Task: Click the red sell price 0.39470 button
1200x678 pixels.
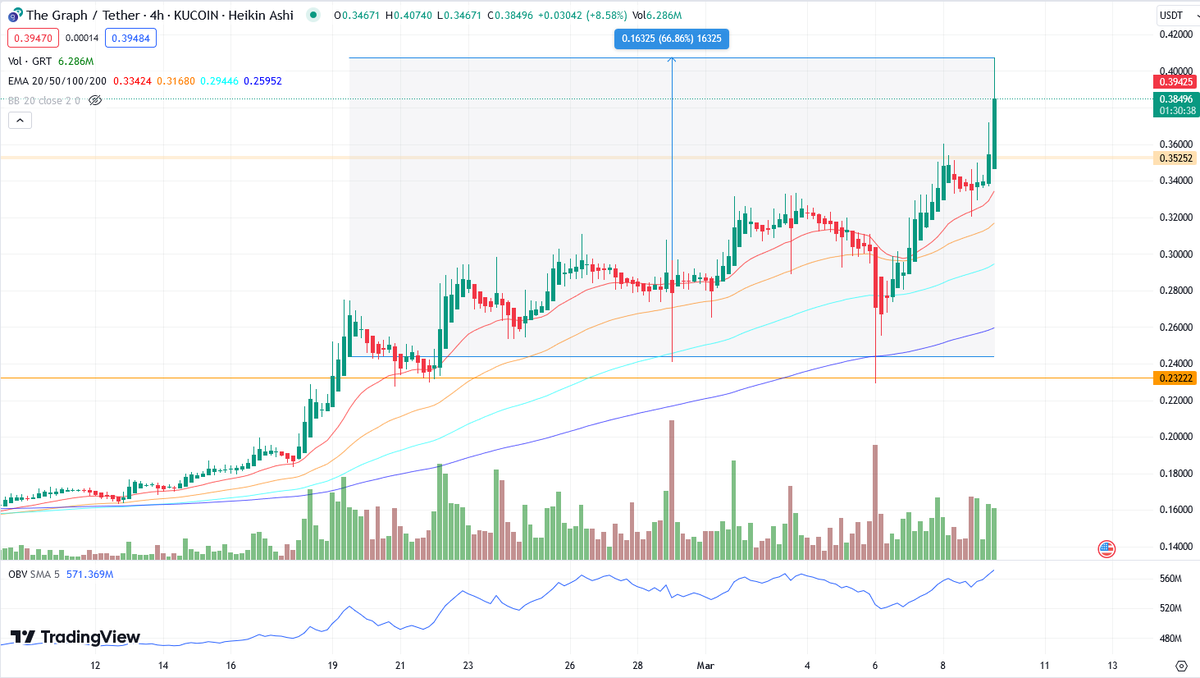Action: 33,39
